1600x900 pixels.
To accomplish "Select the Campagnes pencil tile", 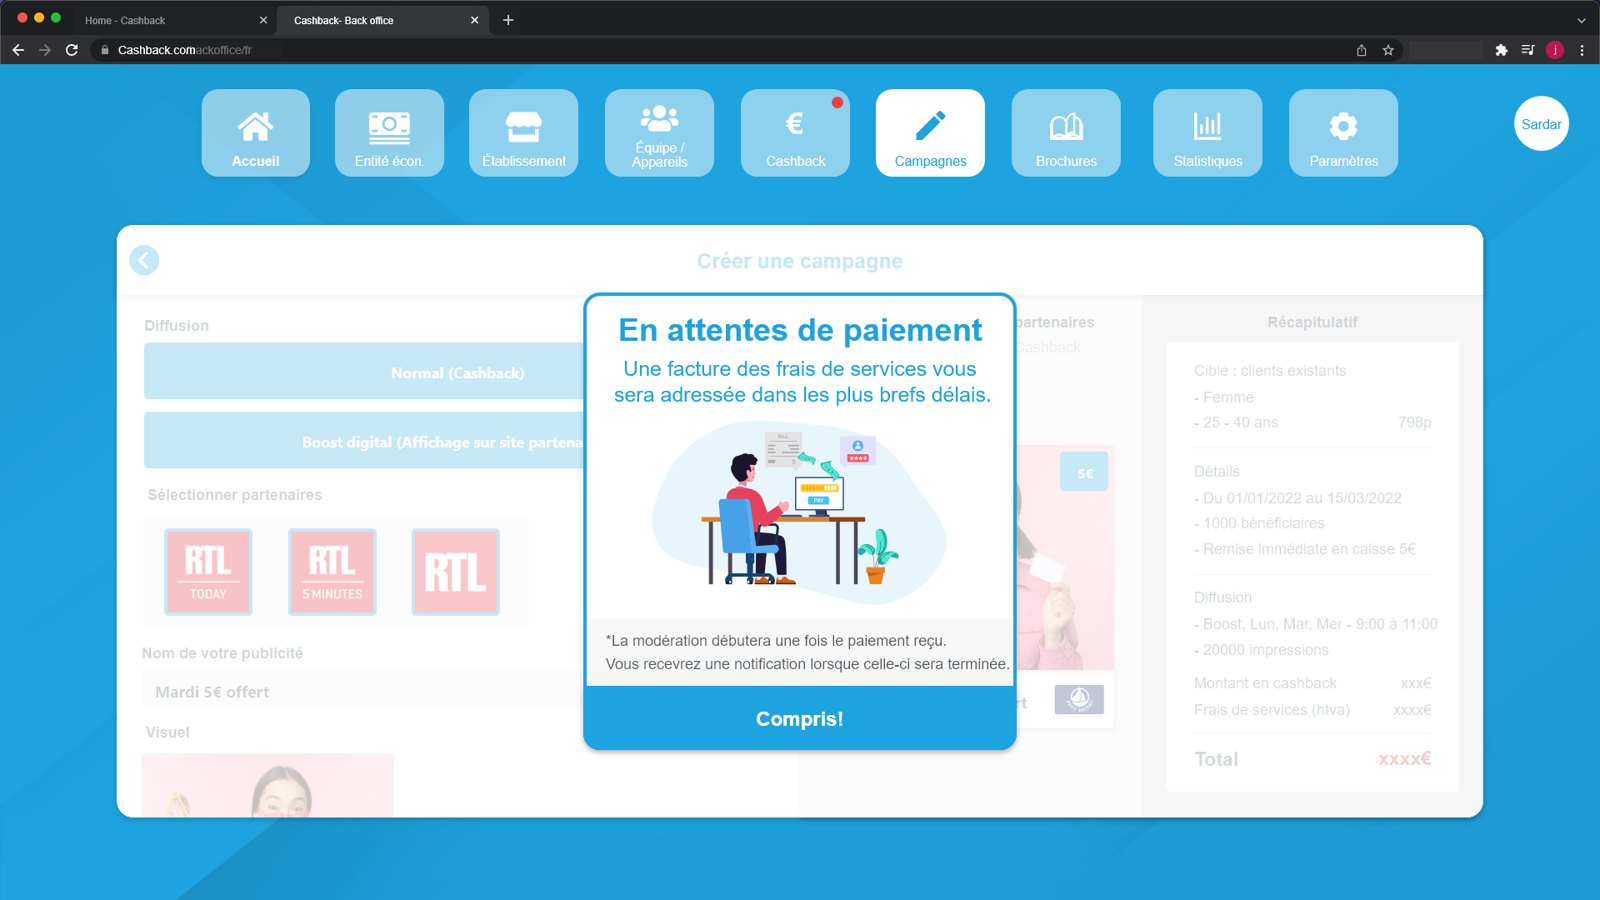I will click(930, 133).
